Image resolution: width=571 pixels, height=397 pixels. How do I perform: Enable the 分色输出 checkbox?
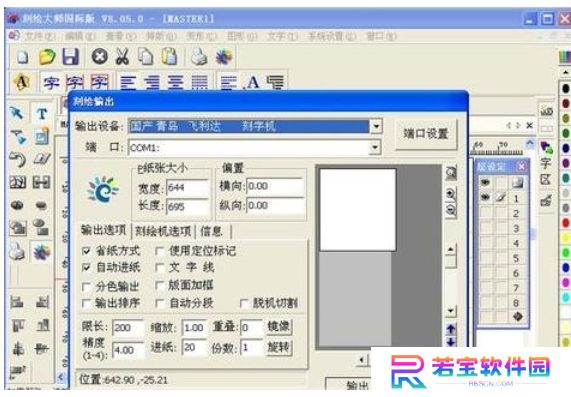pyautogui.click(x=86, y=287)
